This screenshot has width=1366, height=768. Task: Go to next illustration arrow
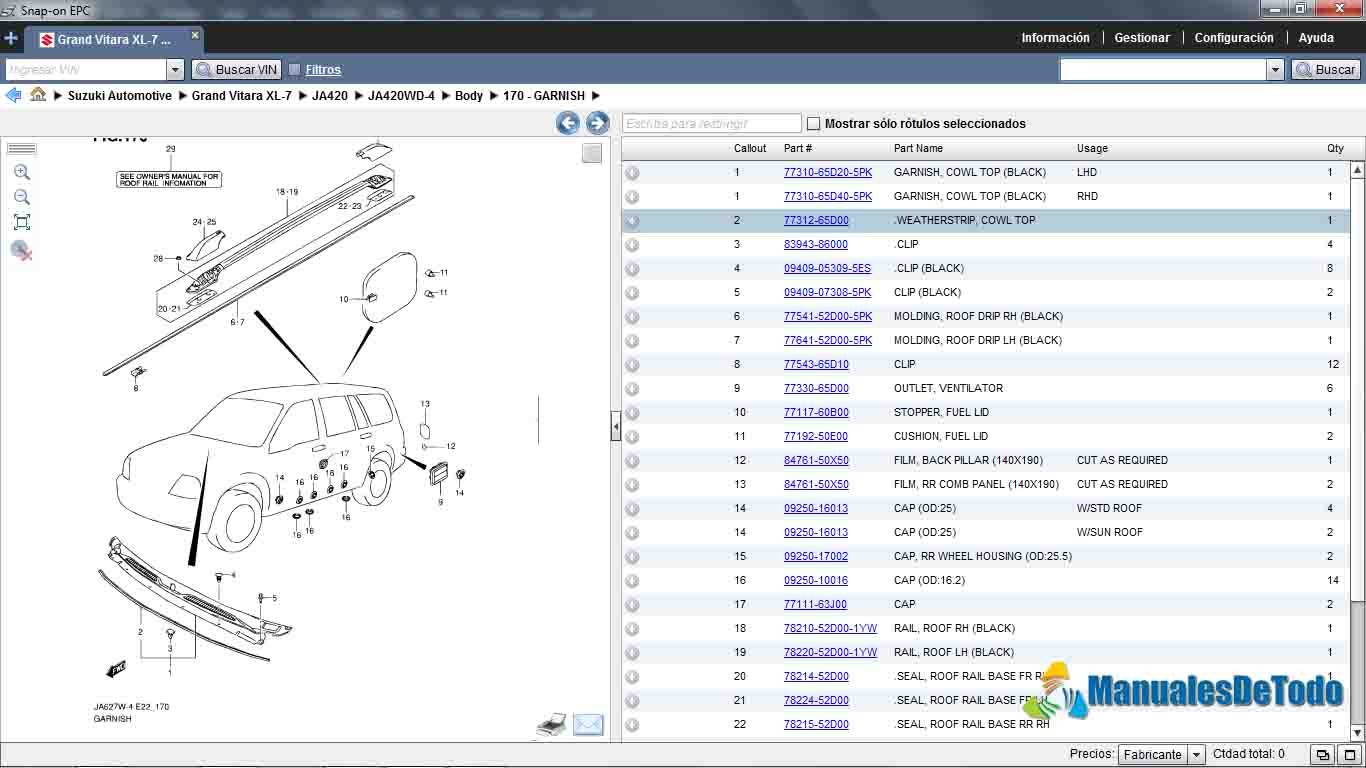pos(597,123)
